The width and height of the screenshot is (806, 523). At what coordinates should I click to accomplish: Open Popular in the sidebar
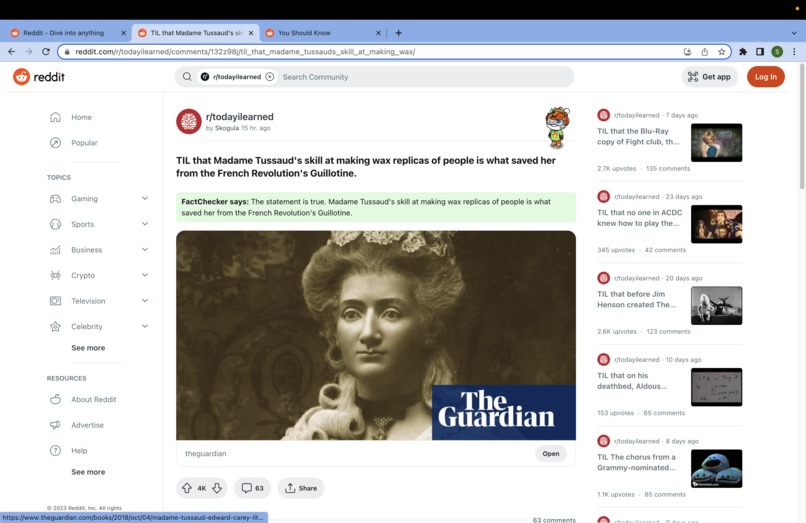pos(84,142)
